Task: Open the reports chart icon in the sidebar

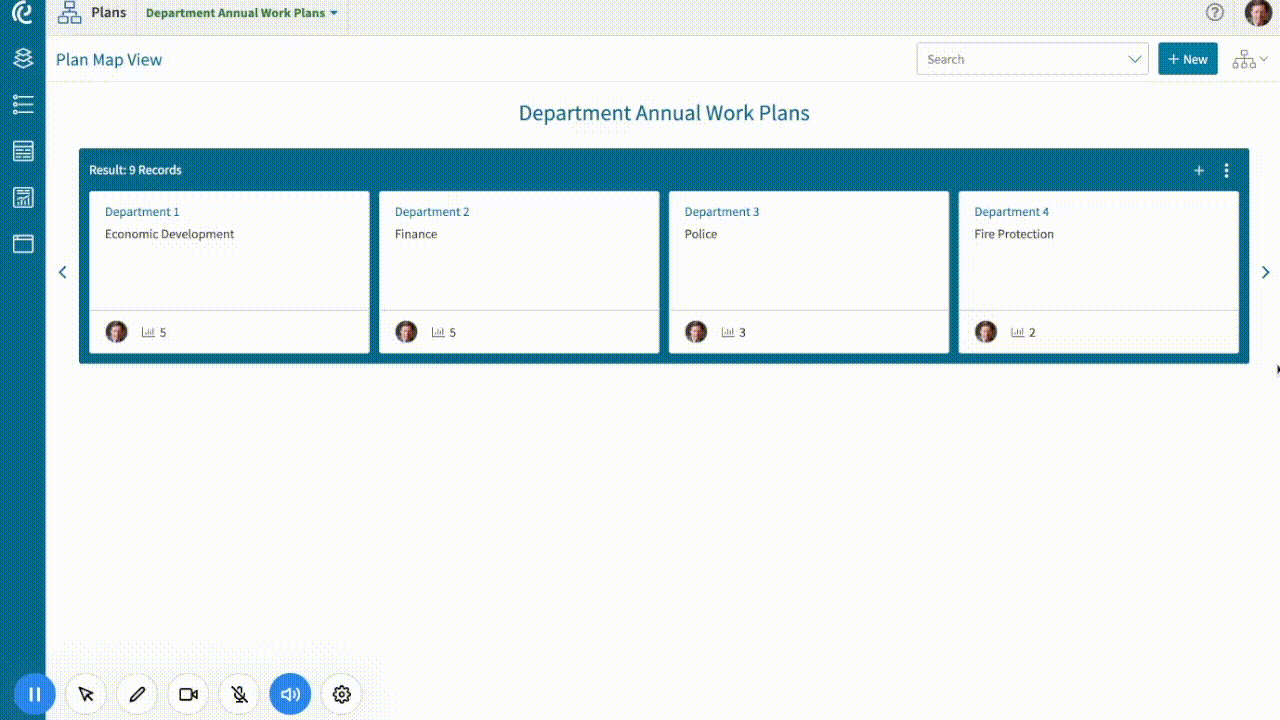Action: 22,197
